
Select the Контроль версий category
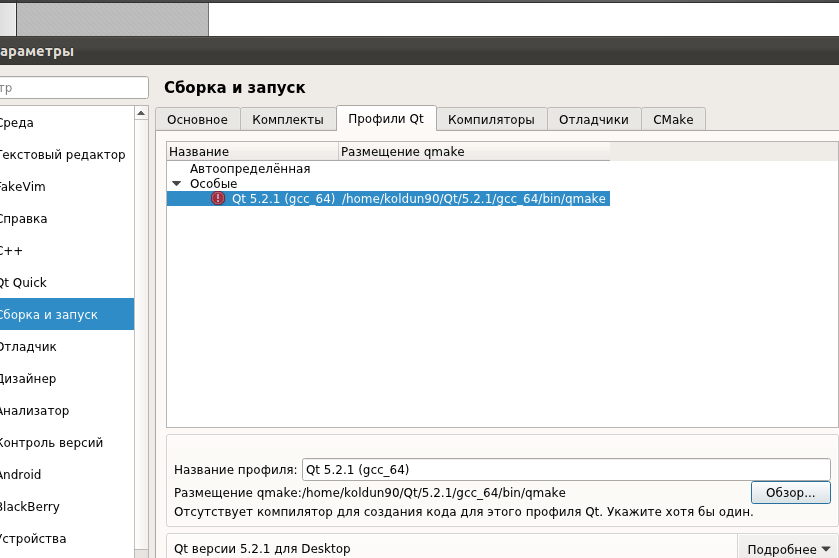(66, 442)
